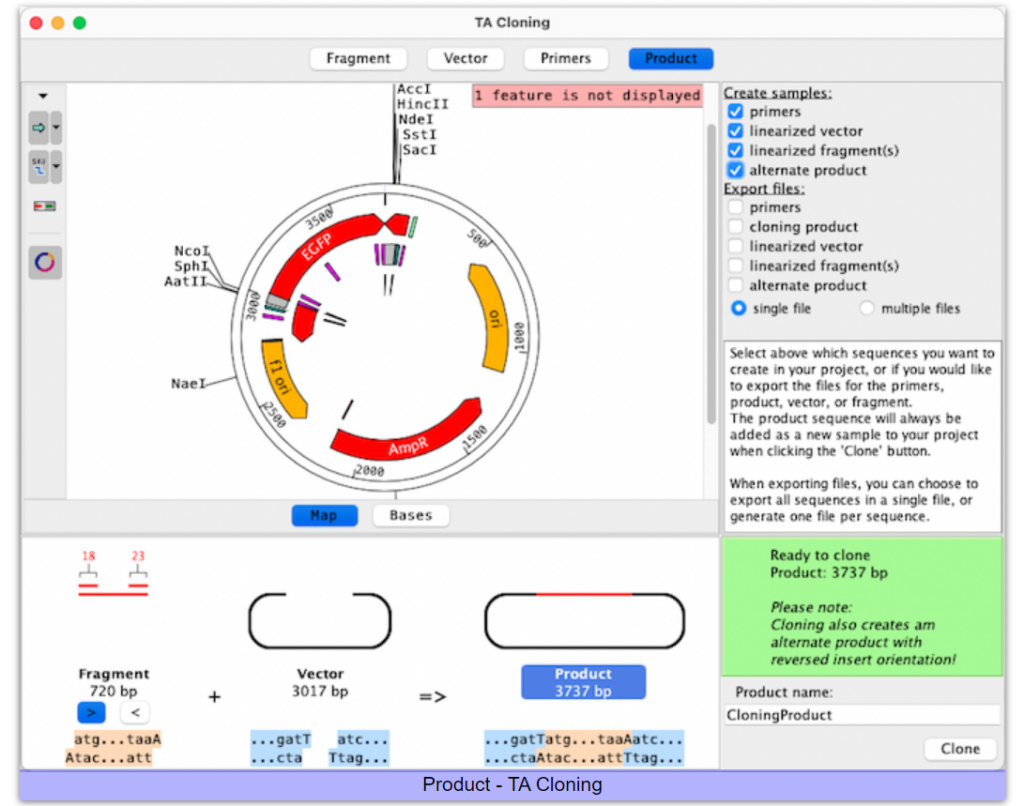Select the 'multiple files' radio option
Image resolution: width=1024 pixels, height=806 pixels.
click(x=867, y=309)
